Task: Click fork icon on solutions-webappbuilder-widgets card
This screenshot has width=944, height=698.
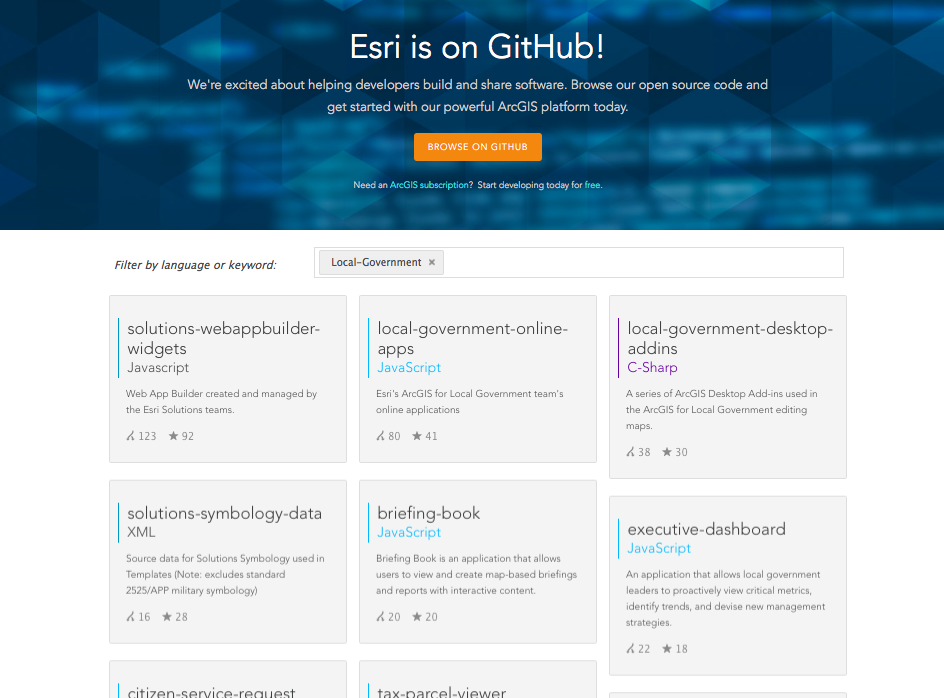Action: pyautogui.click(x=130, y=436)
